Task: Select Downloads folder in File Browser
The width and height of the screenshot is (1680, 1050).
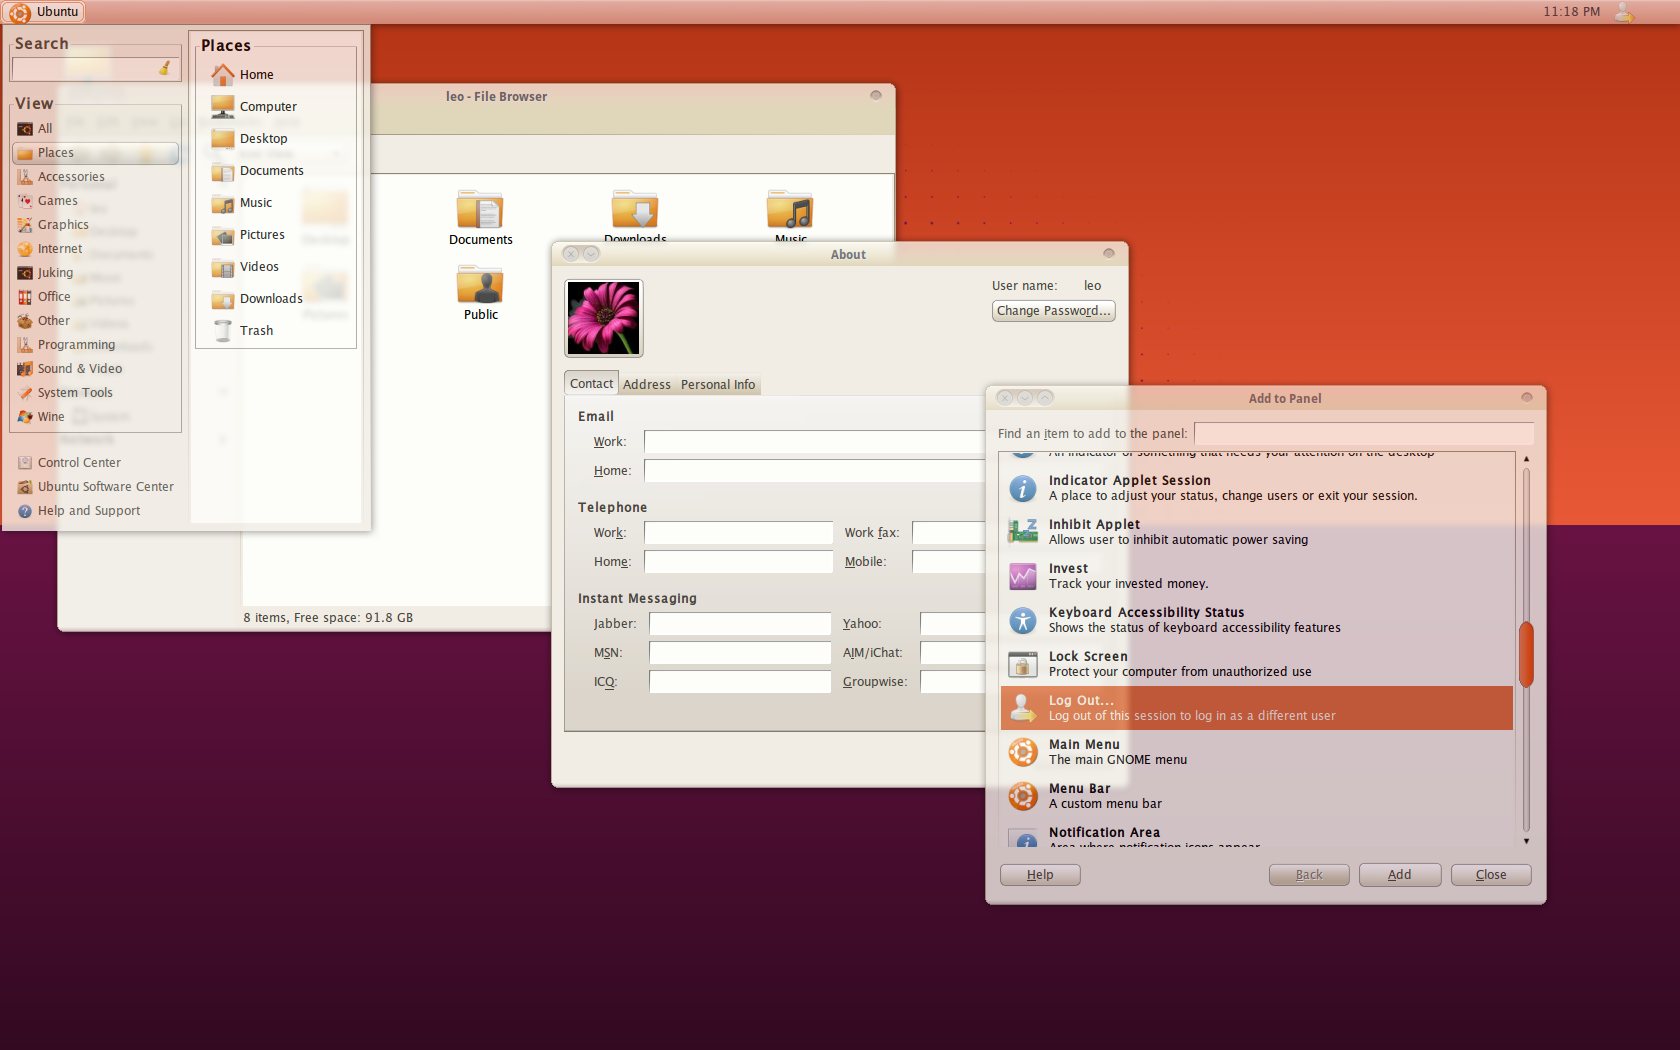Action: [x=635, y=215]
